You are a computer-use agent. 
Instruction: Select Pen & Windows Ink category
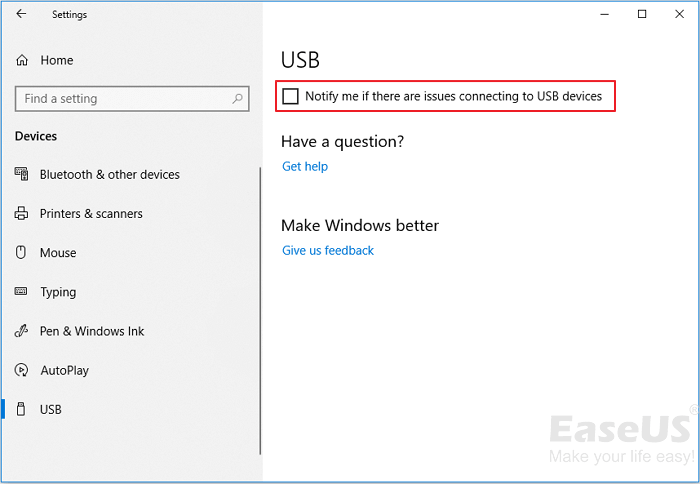(x=92, y=331)
